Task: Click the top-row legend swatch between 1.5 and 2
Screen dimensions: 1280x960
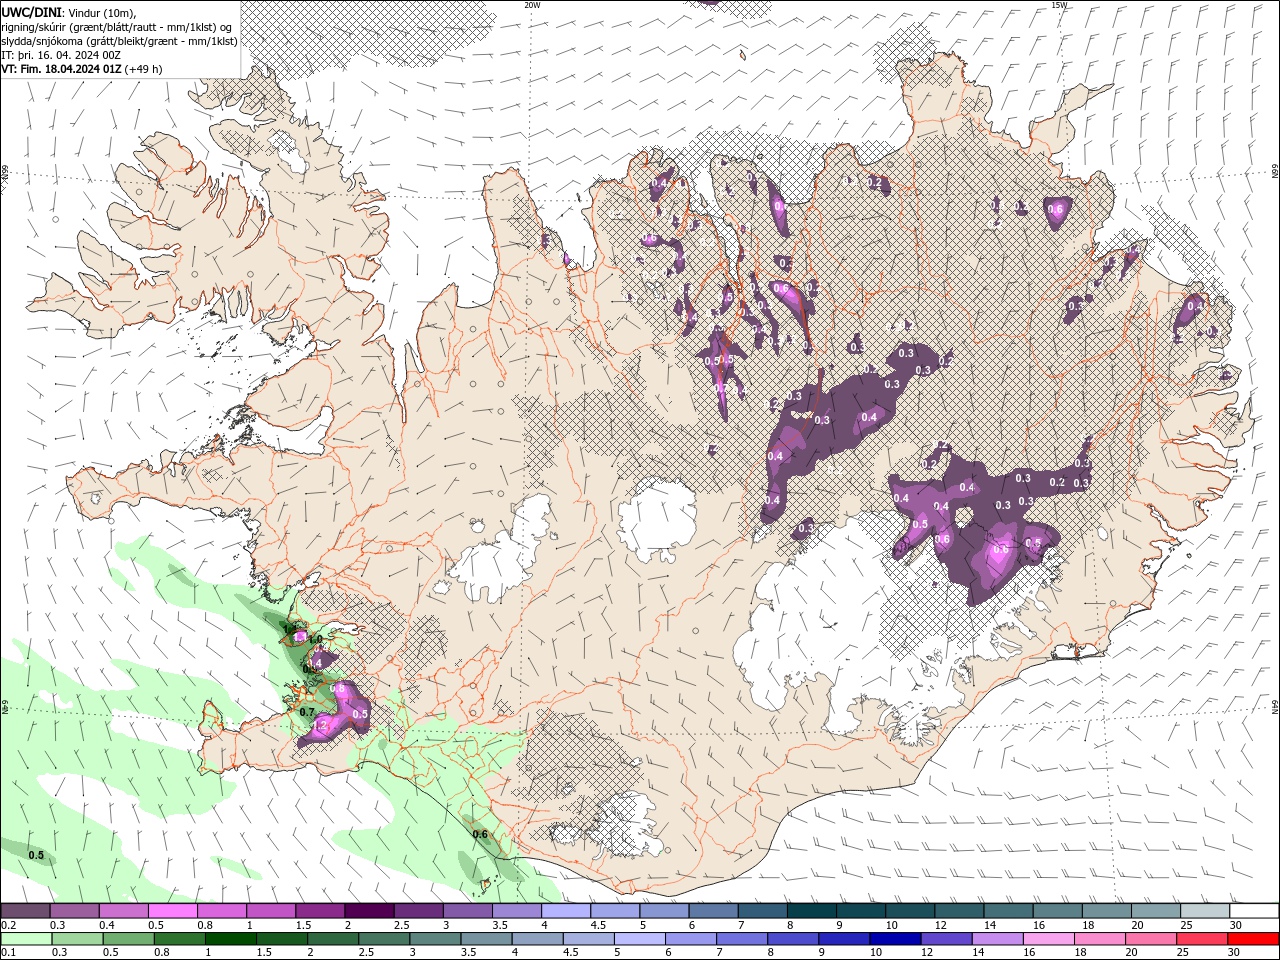Action: click(320, 910)
